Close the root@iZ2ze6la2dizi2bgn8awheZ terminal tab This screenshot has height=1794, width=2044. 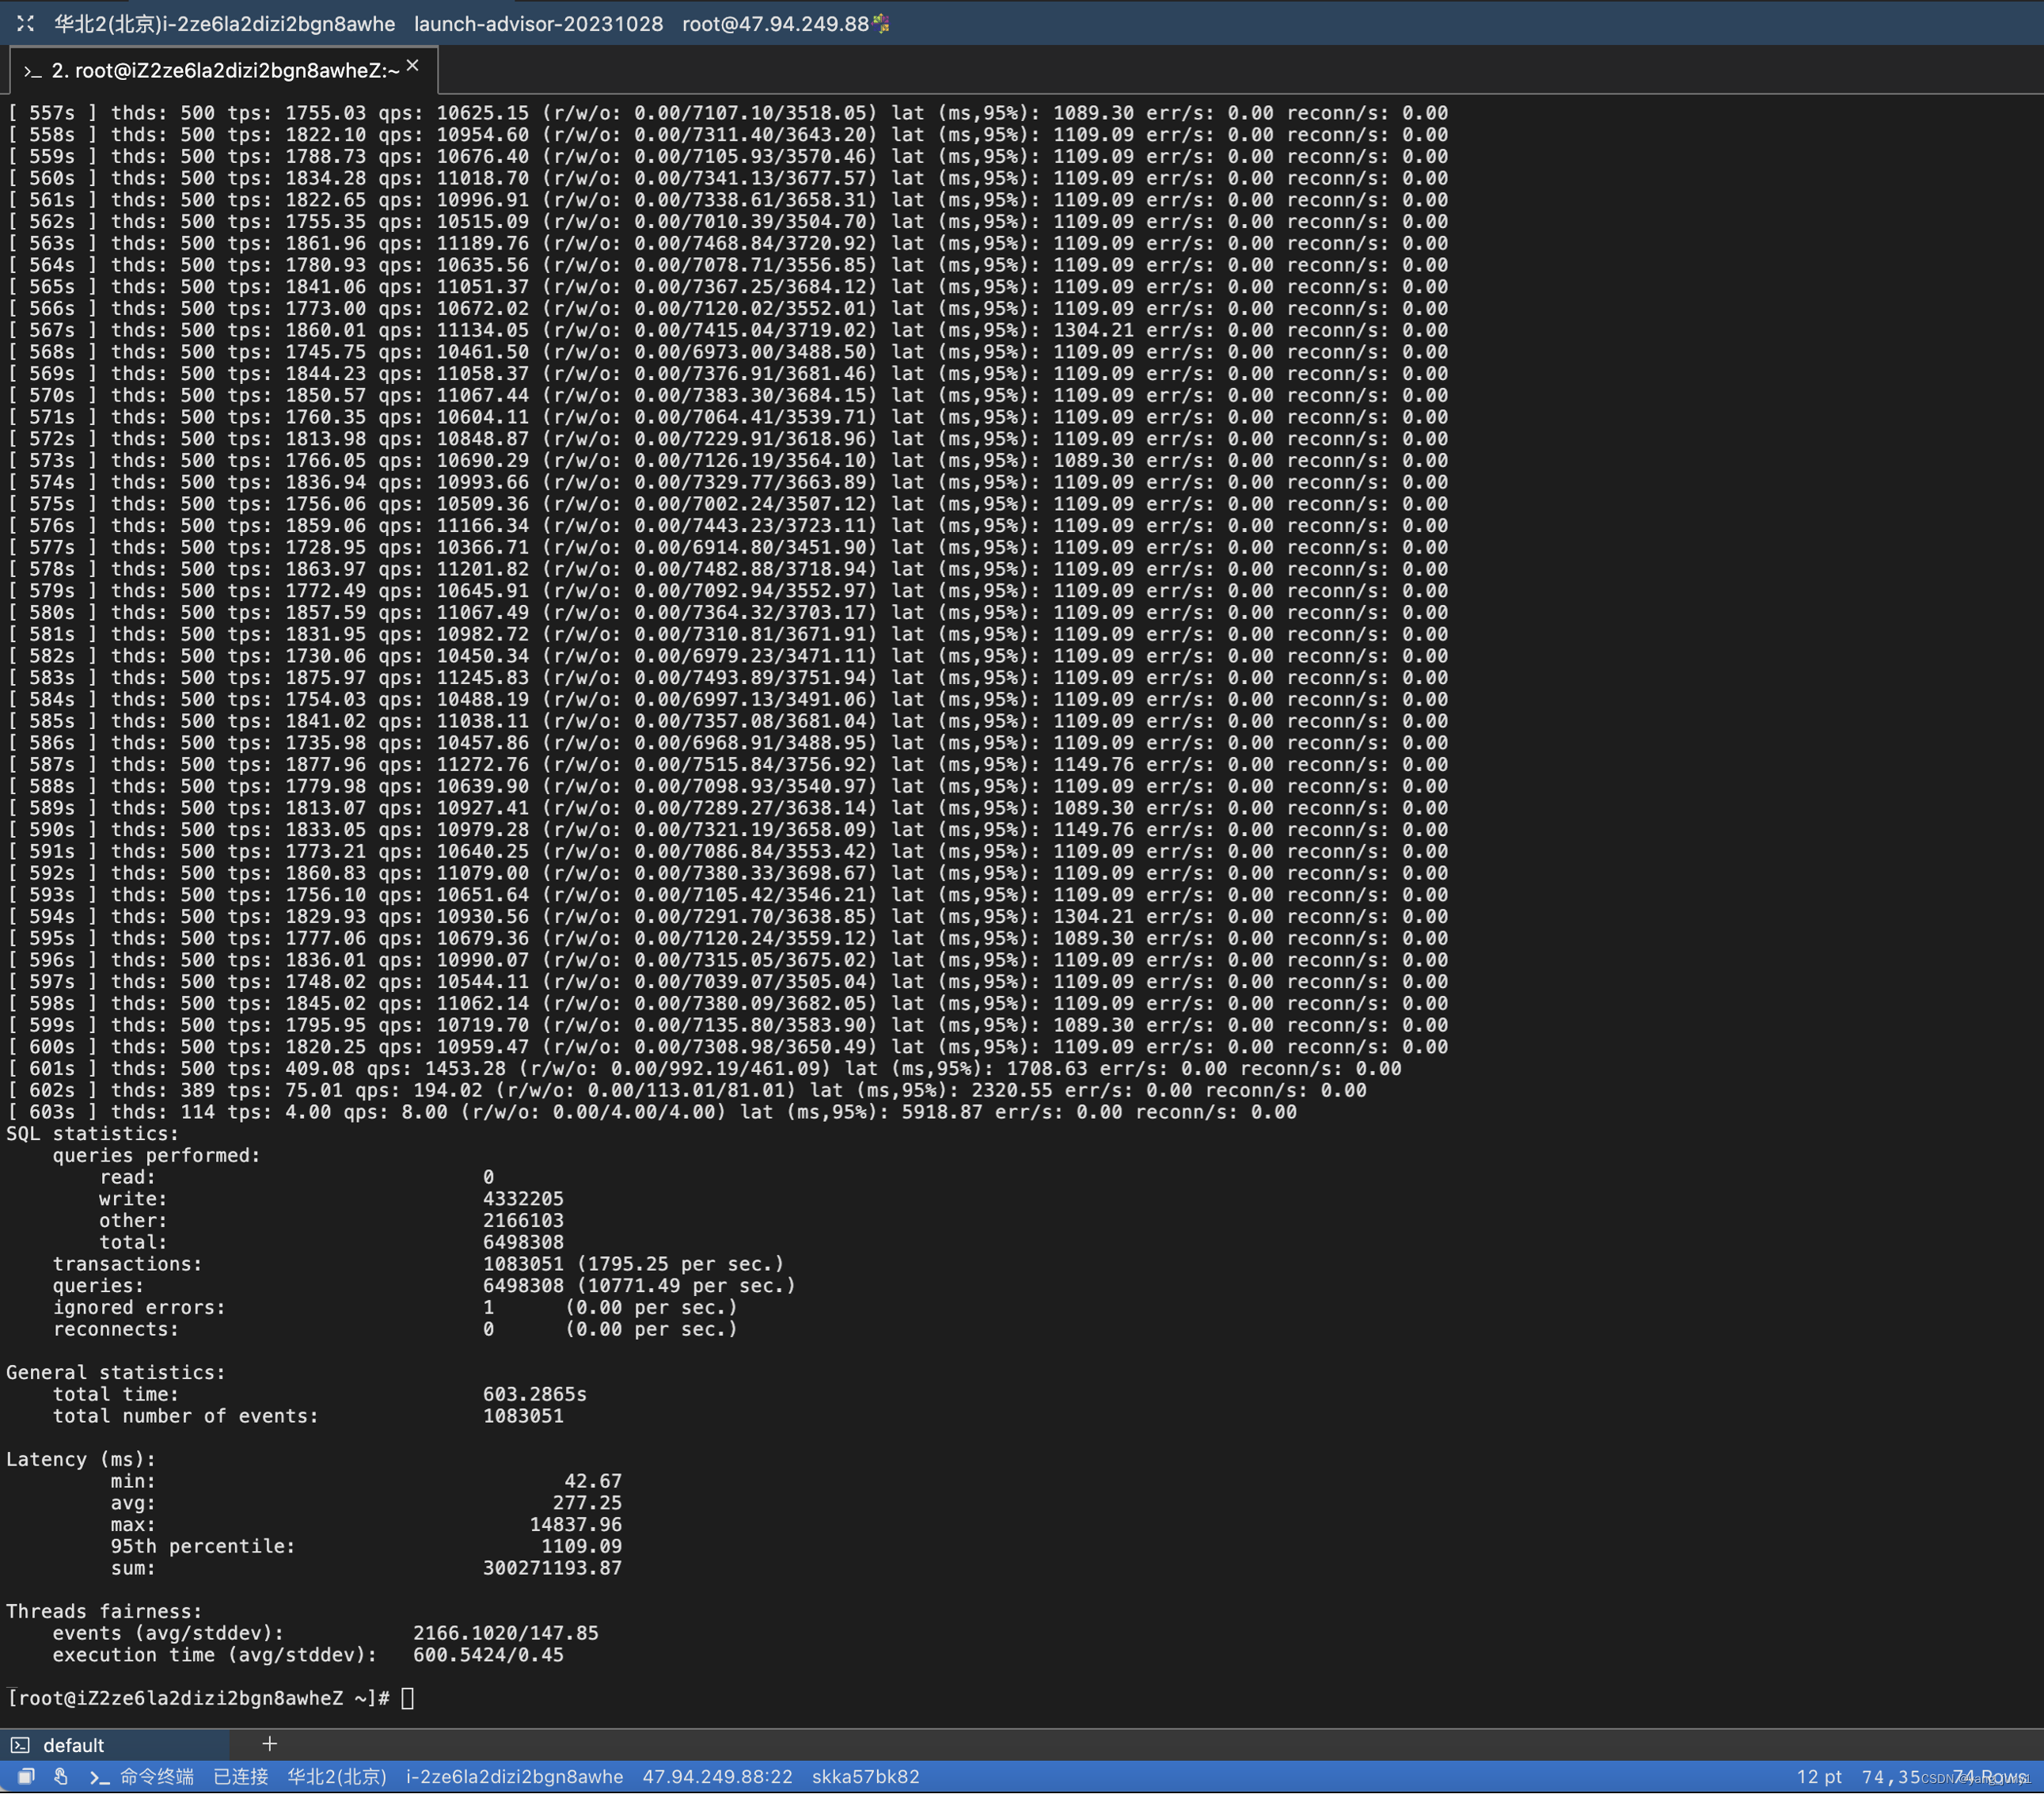[412, 65]
